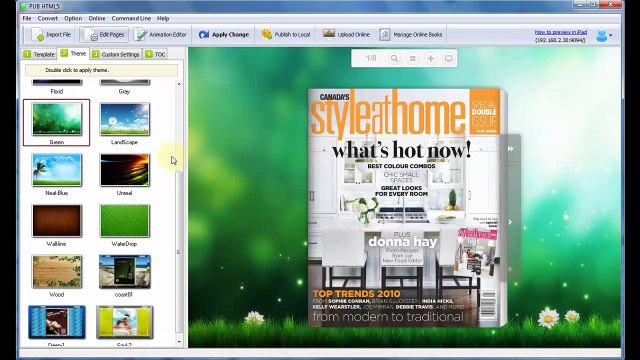
Task: Open the user account icon menu
Action: pos(604,35)
